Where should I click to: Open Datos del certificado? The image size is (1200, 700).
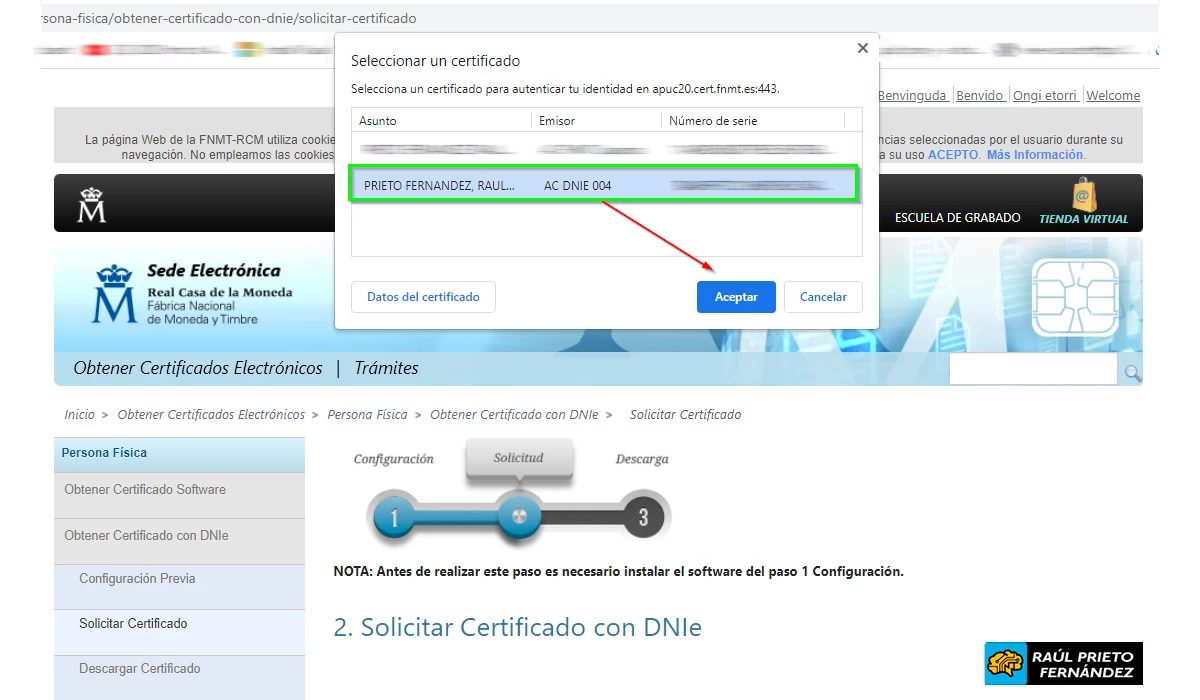[x=422, y=297]
